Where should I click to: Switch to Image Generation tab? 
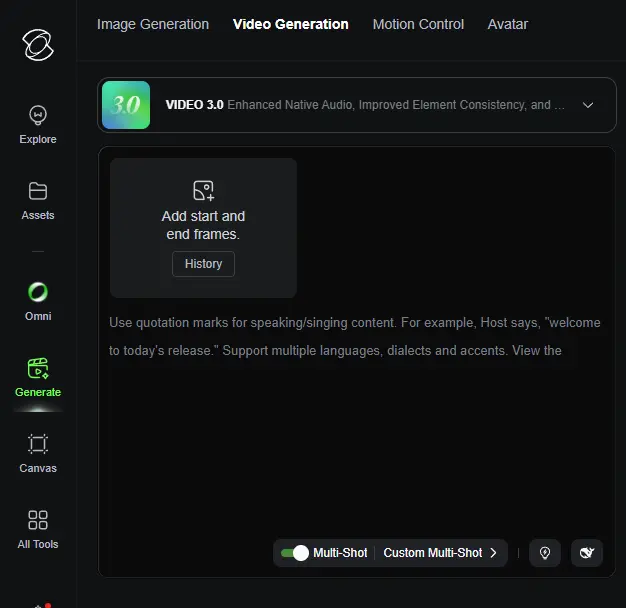point(153,24)
